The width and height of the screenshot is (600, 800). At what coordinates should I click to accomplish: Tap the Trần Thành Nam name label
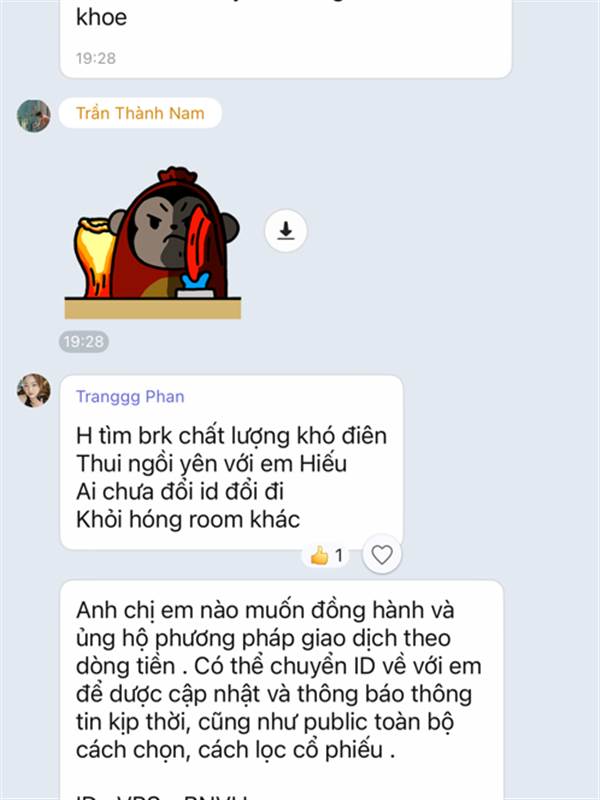click(140, 113)
